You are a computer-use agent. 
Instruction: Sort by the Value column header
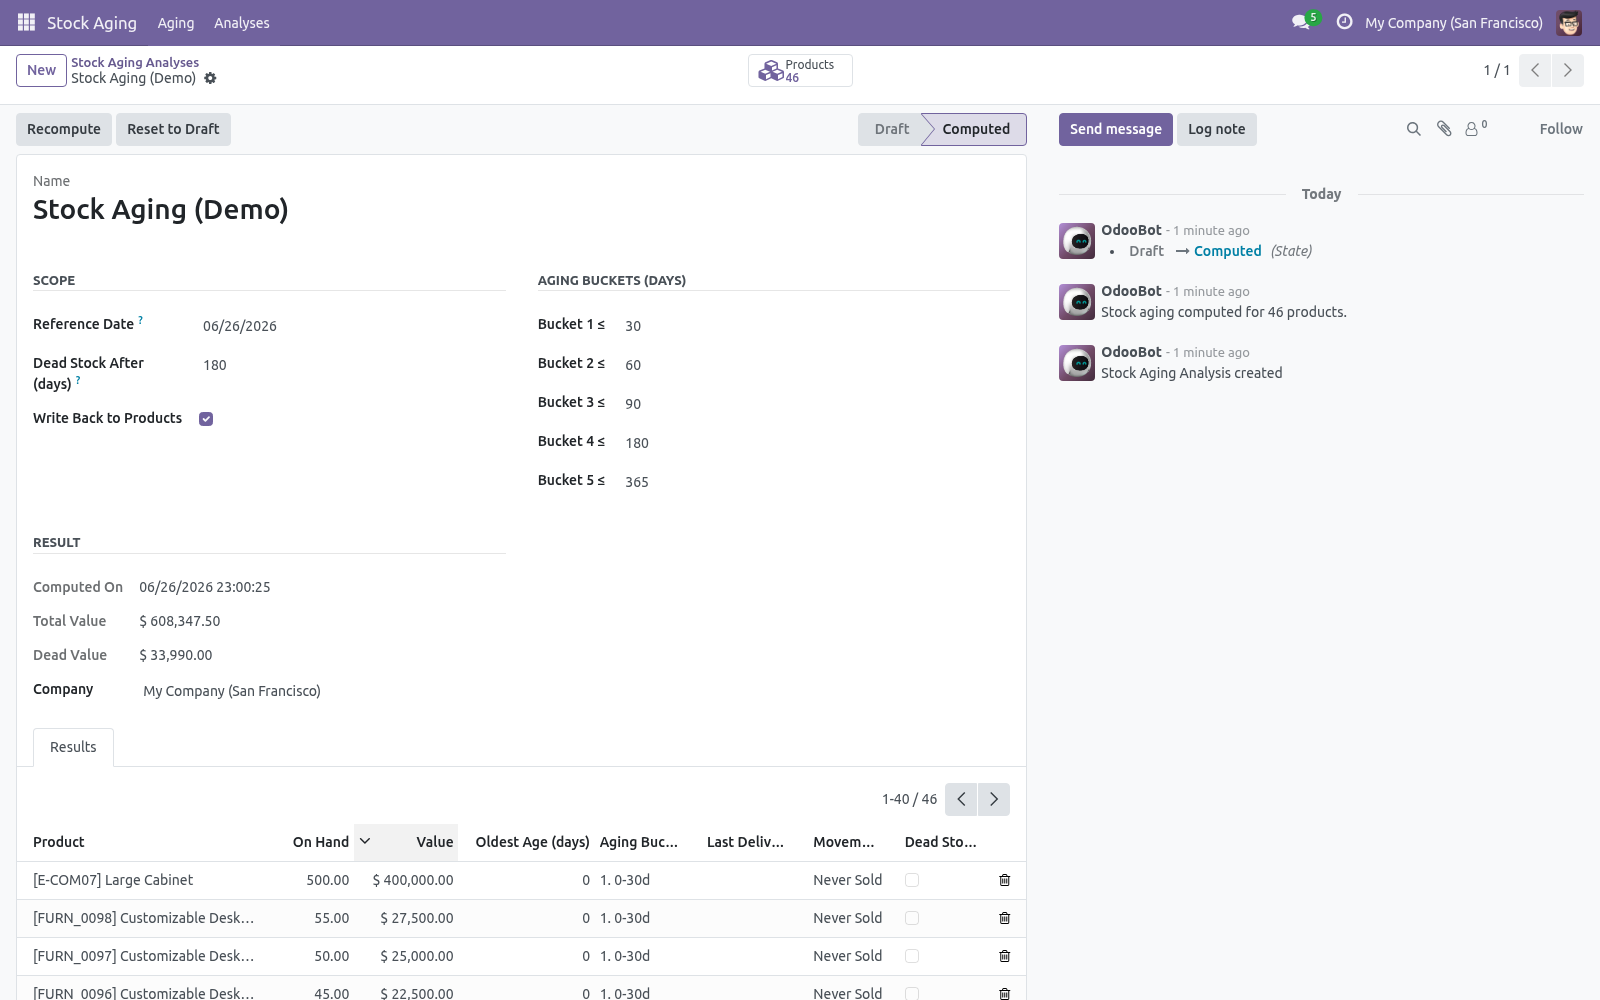tap(406, 842)
